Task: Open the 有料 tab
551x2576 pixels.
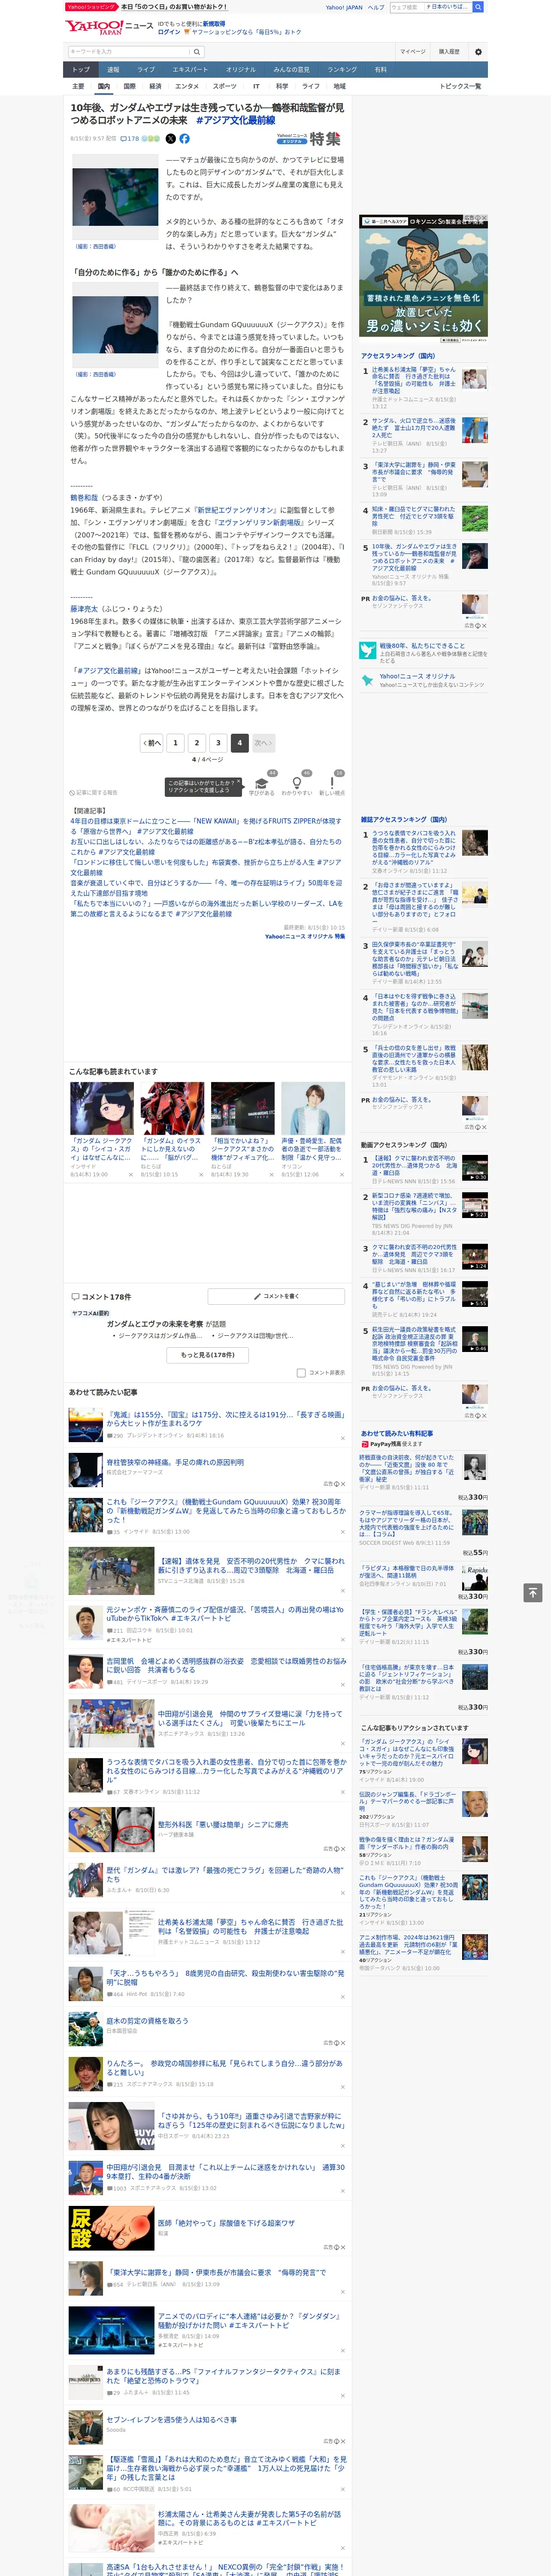Action: [380, 69]
